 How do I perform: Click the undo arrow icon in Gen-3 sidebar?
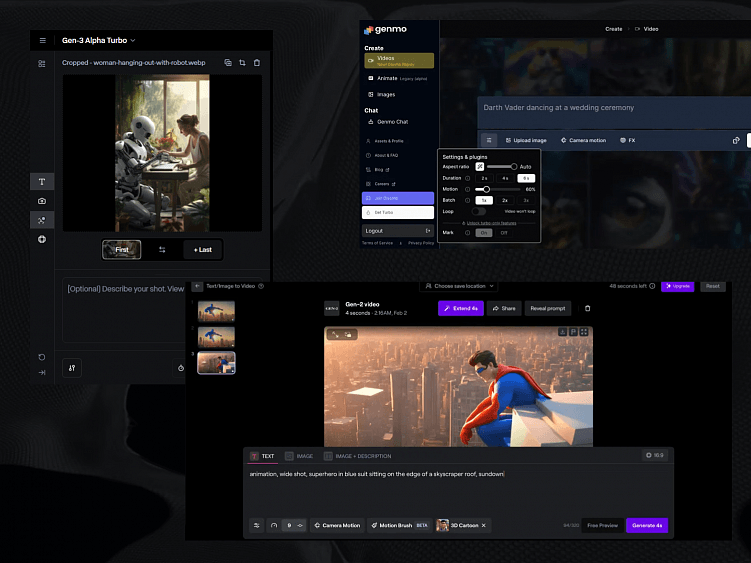(x=42, y=357)
